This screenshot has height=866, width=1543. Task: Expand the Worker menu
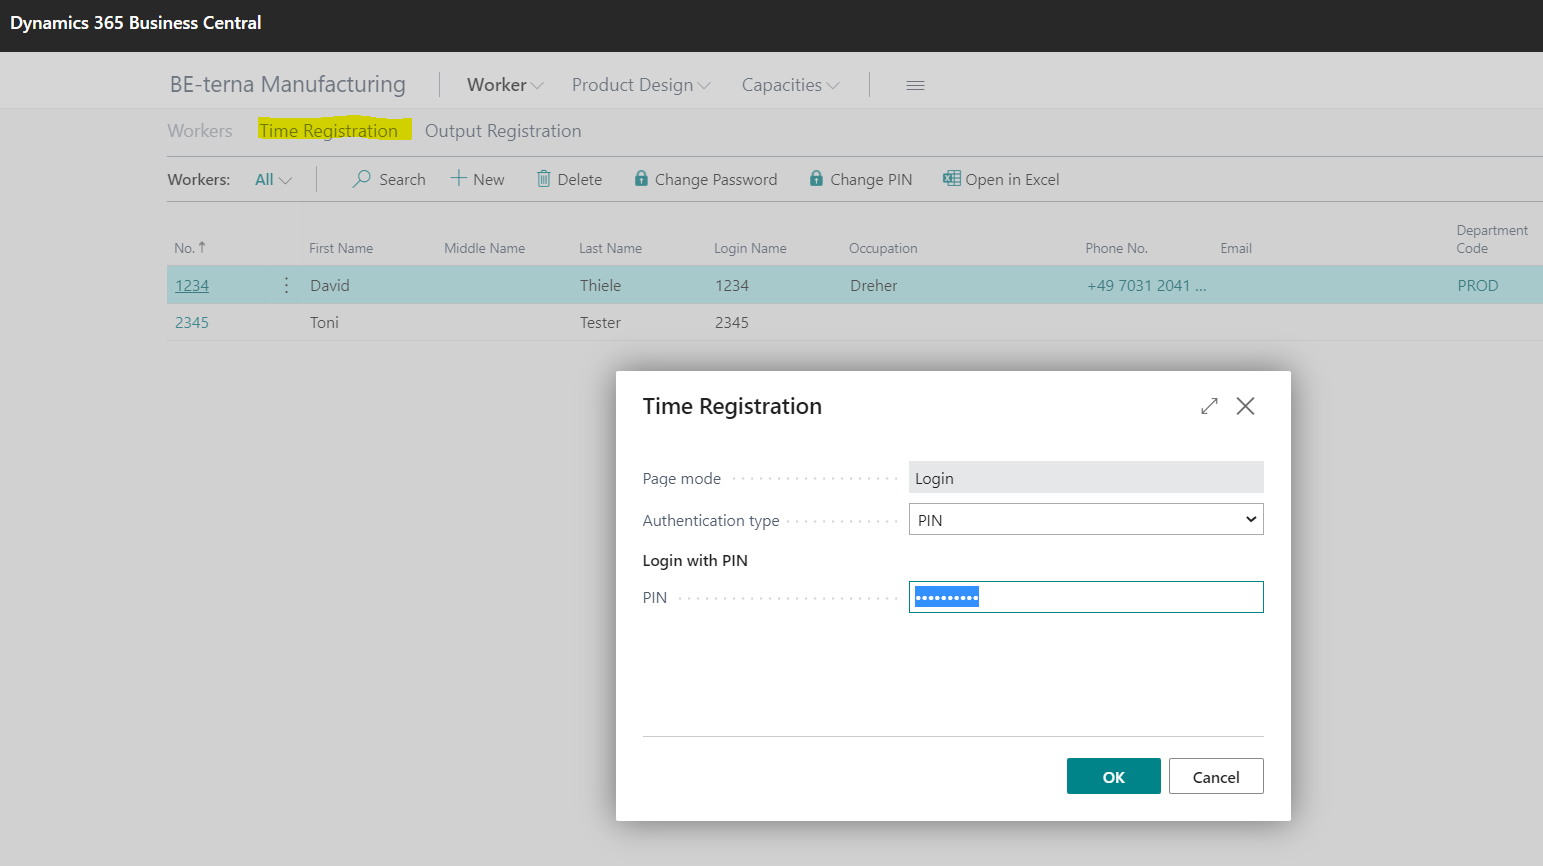pos(505,85)
